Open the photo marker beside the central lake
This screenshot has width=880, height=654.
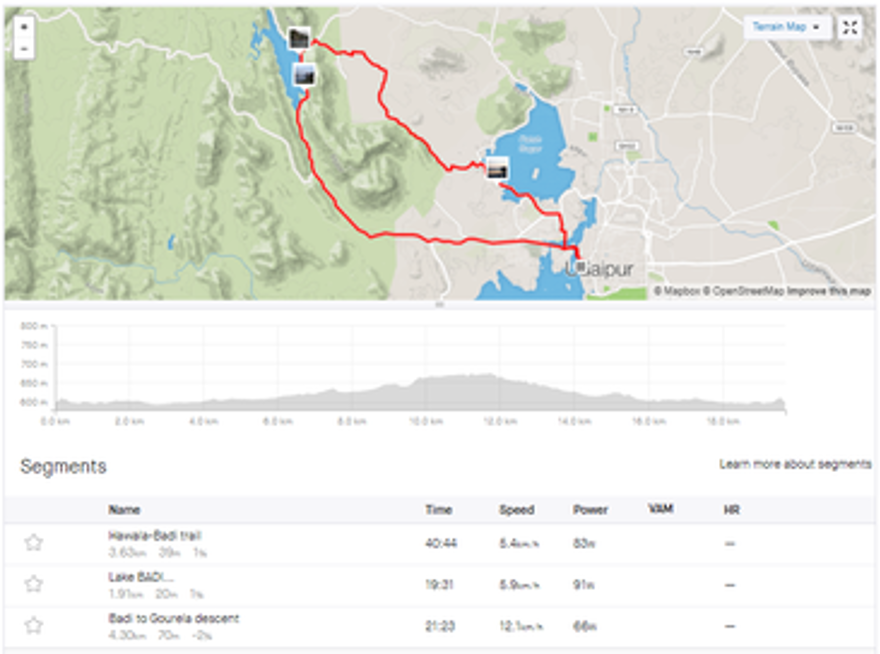click(x=497, y=169)
